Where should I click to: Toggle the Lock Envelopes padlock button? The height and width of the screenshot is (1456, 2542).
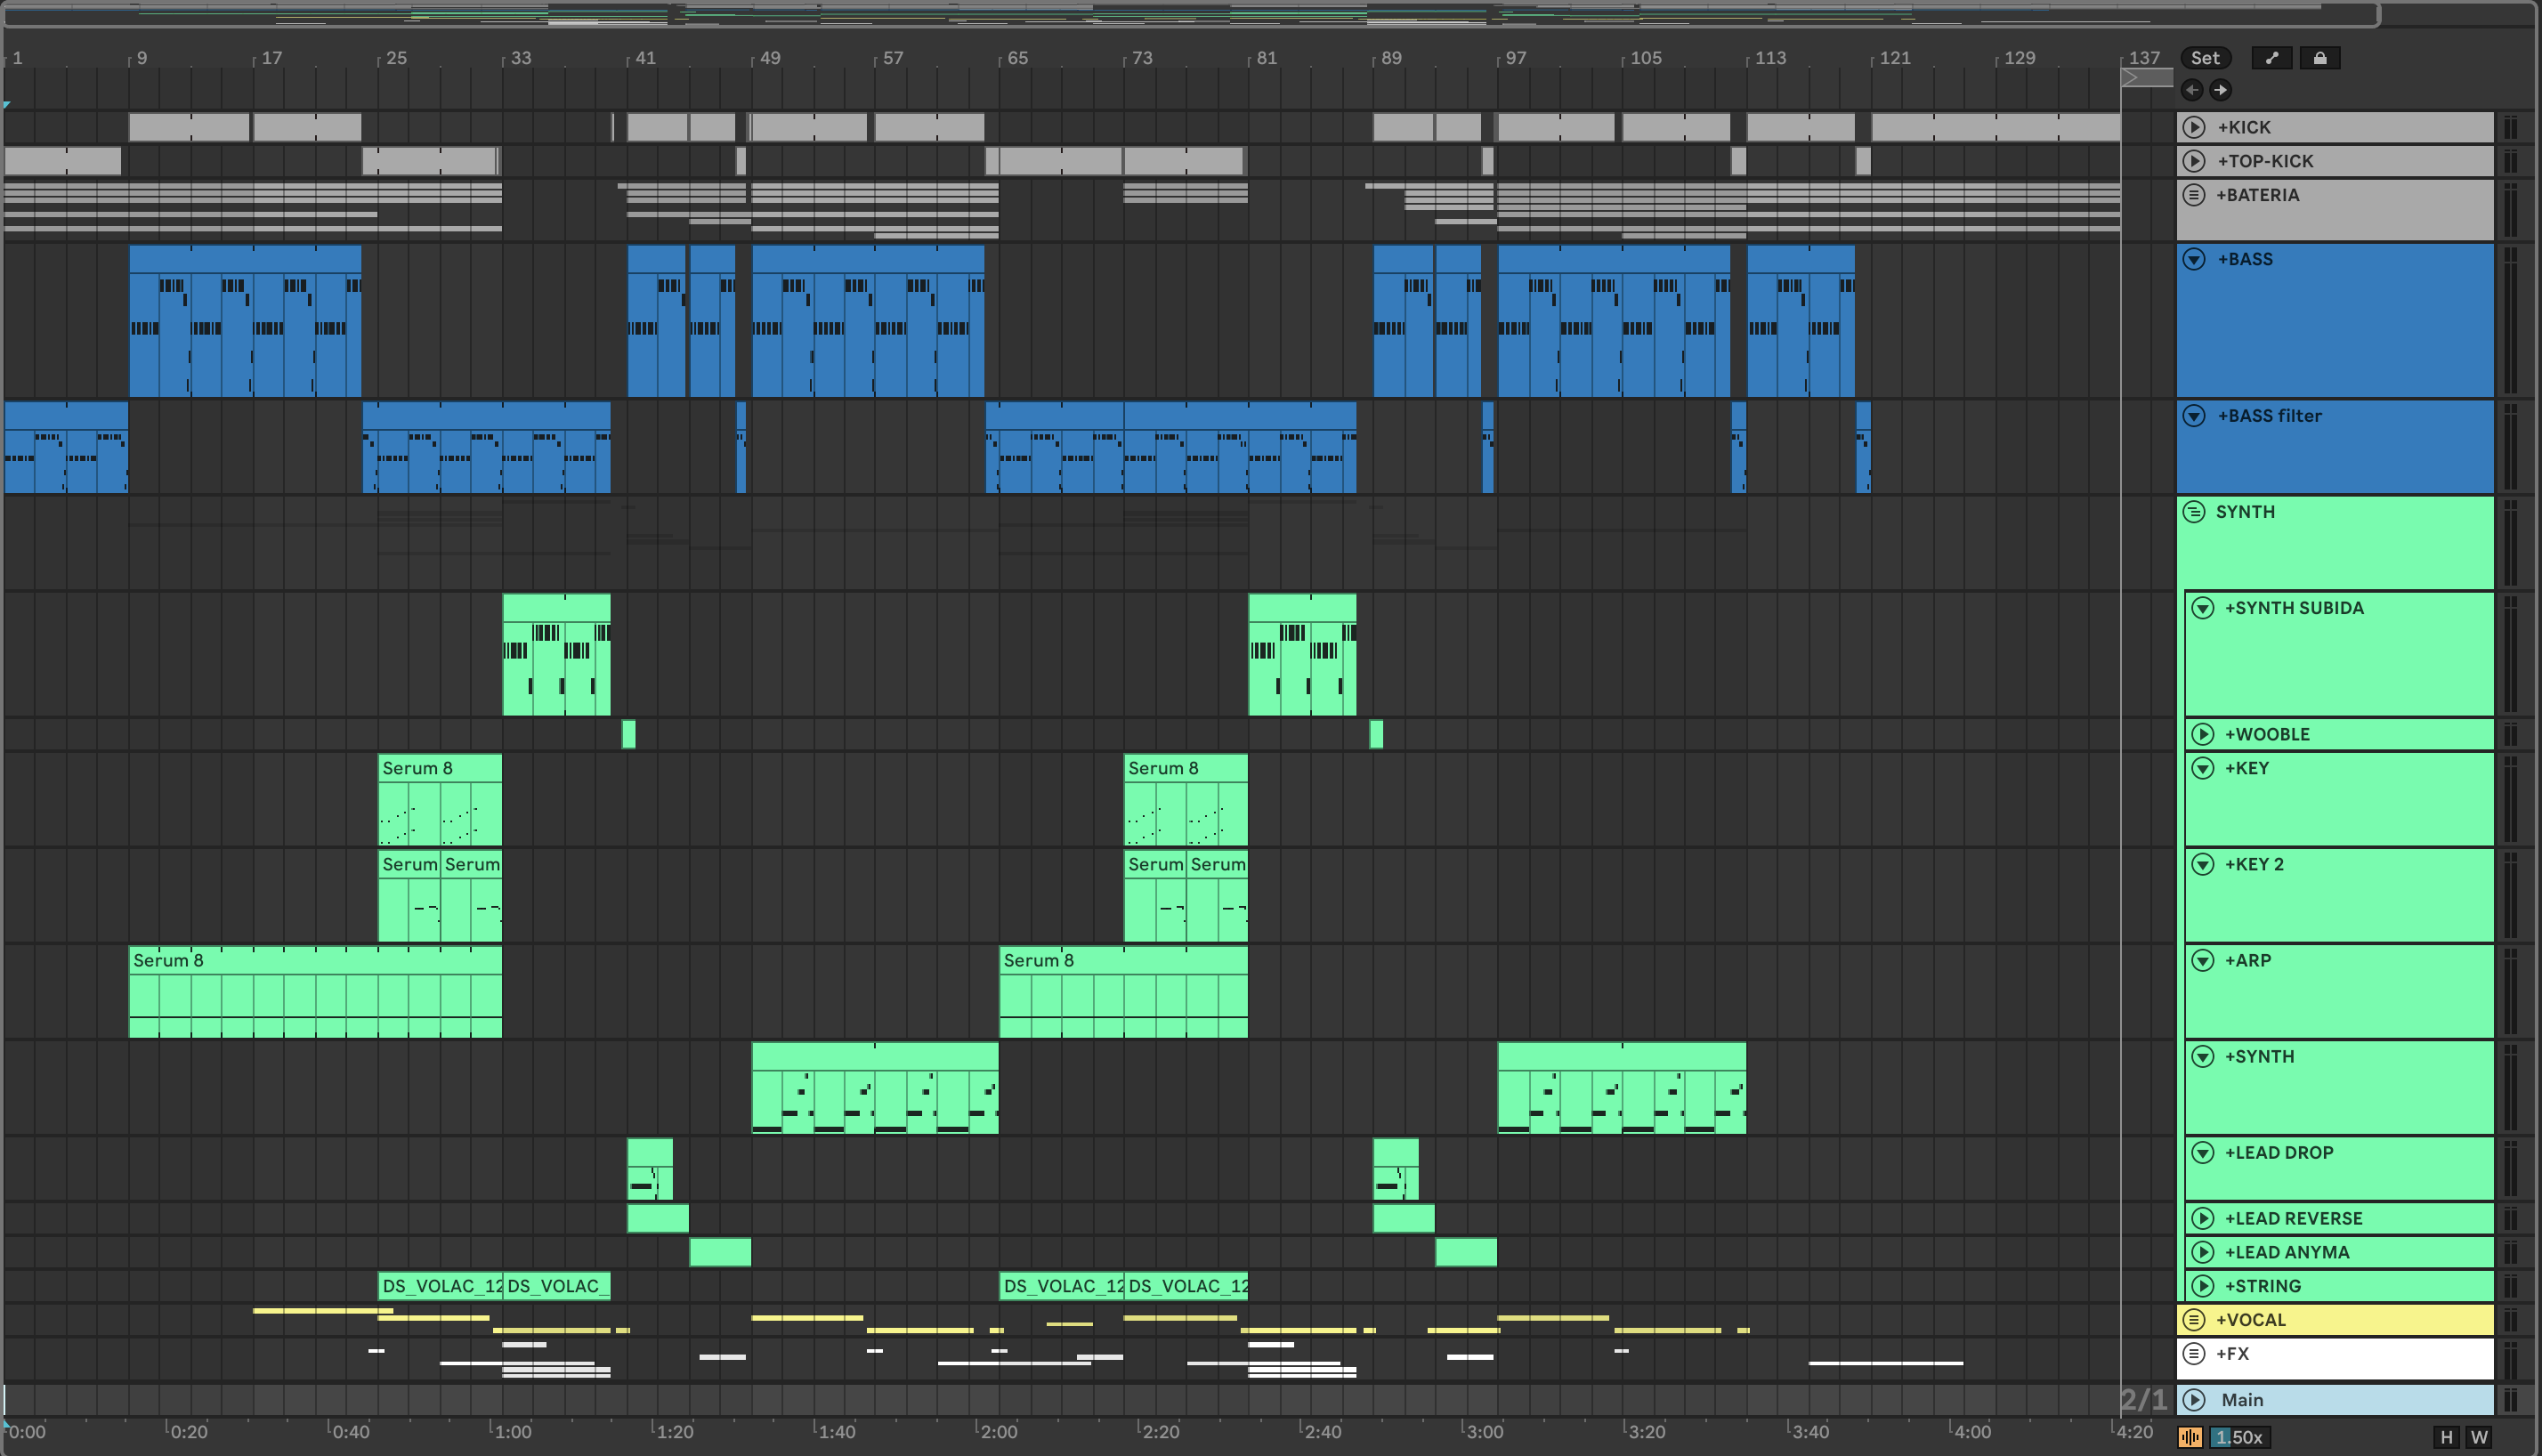click(2320, 58)
